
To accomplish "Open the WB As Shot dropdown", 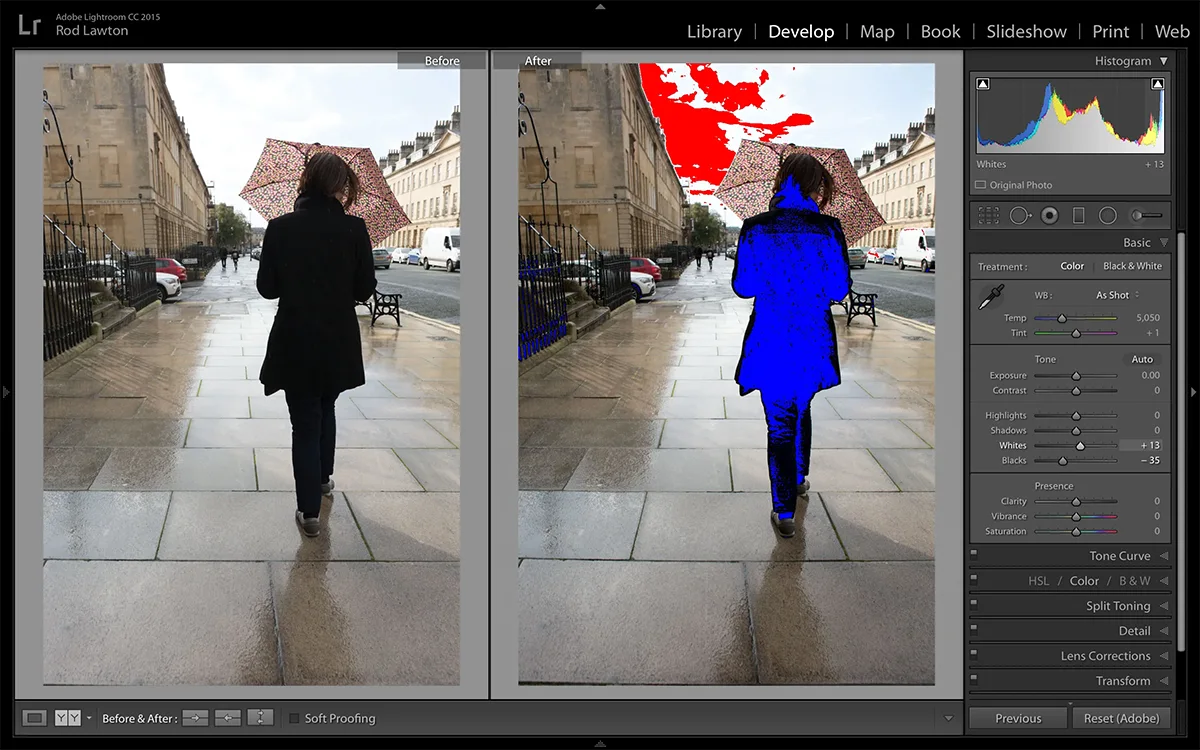I will [1117, 295].
